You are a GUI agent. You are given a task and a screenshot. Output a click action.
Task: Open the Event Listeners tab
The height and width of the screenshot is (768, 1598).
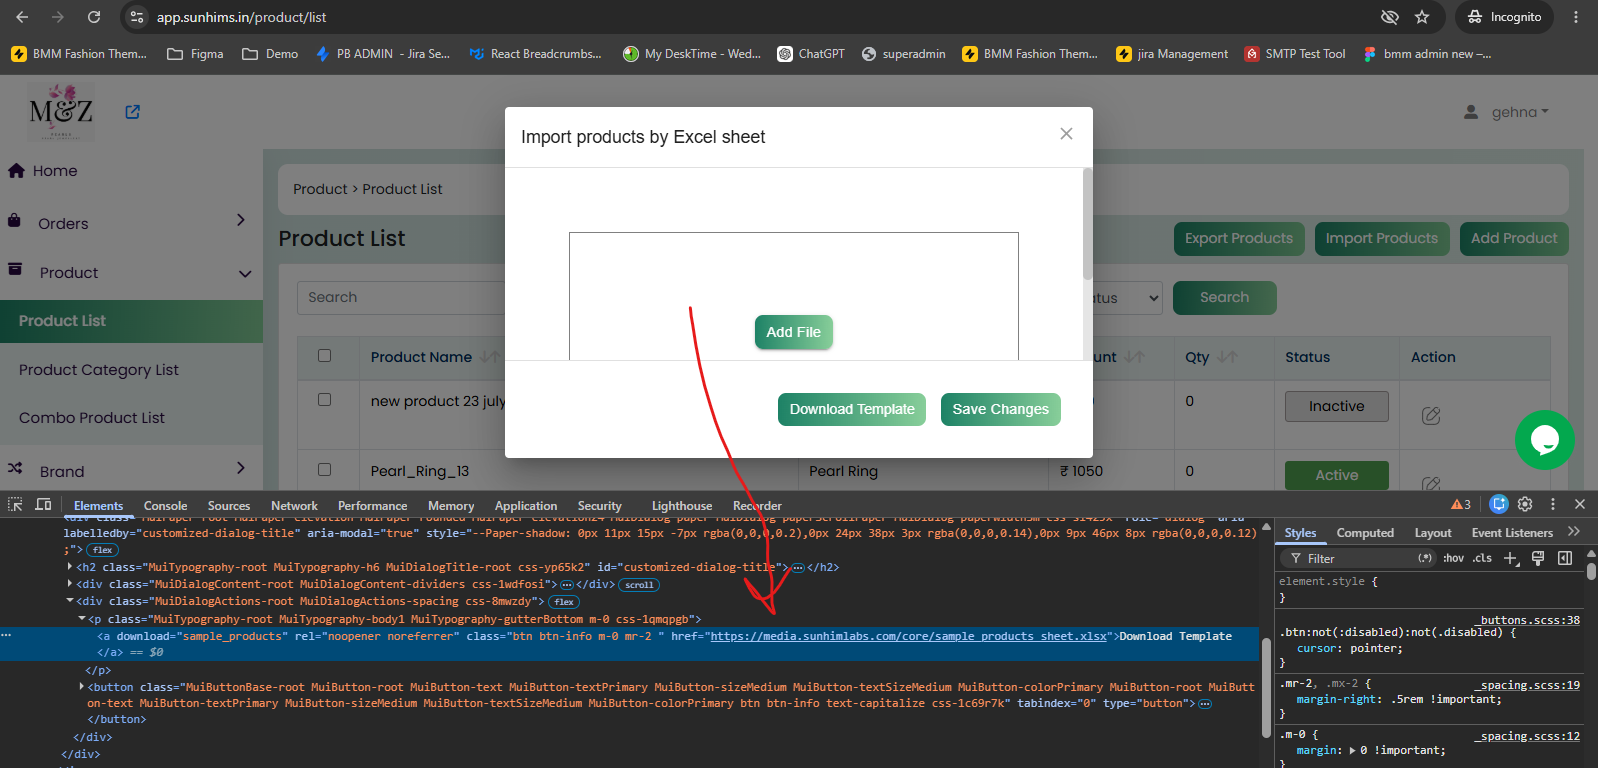(x=1512, y=533)
